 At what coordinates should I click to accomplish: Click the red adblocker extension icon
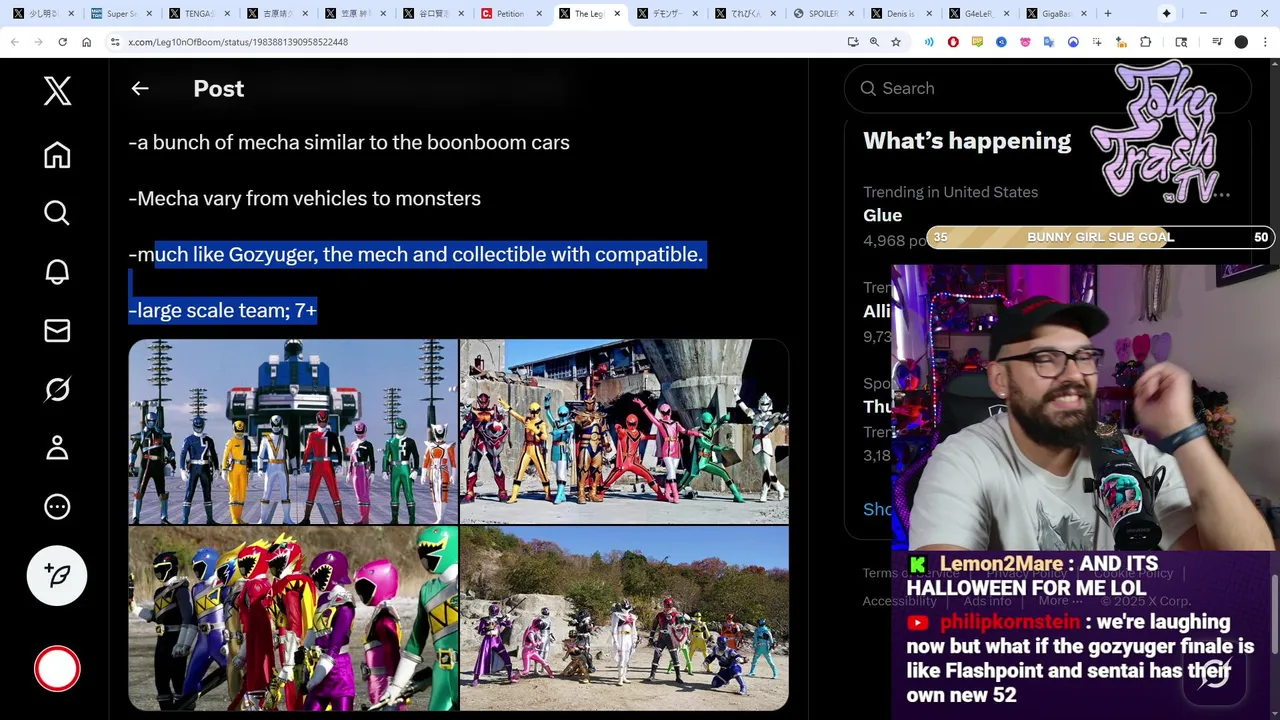(953, 42)
